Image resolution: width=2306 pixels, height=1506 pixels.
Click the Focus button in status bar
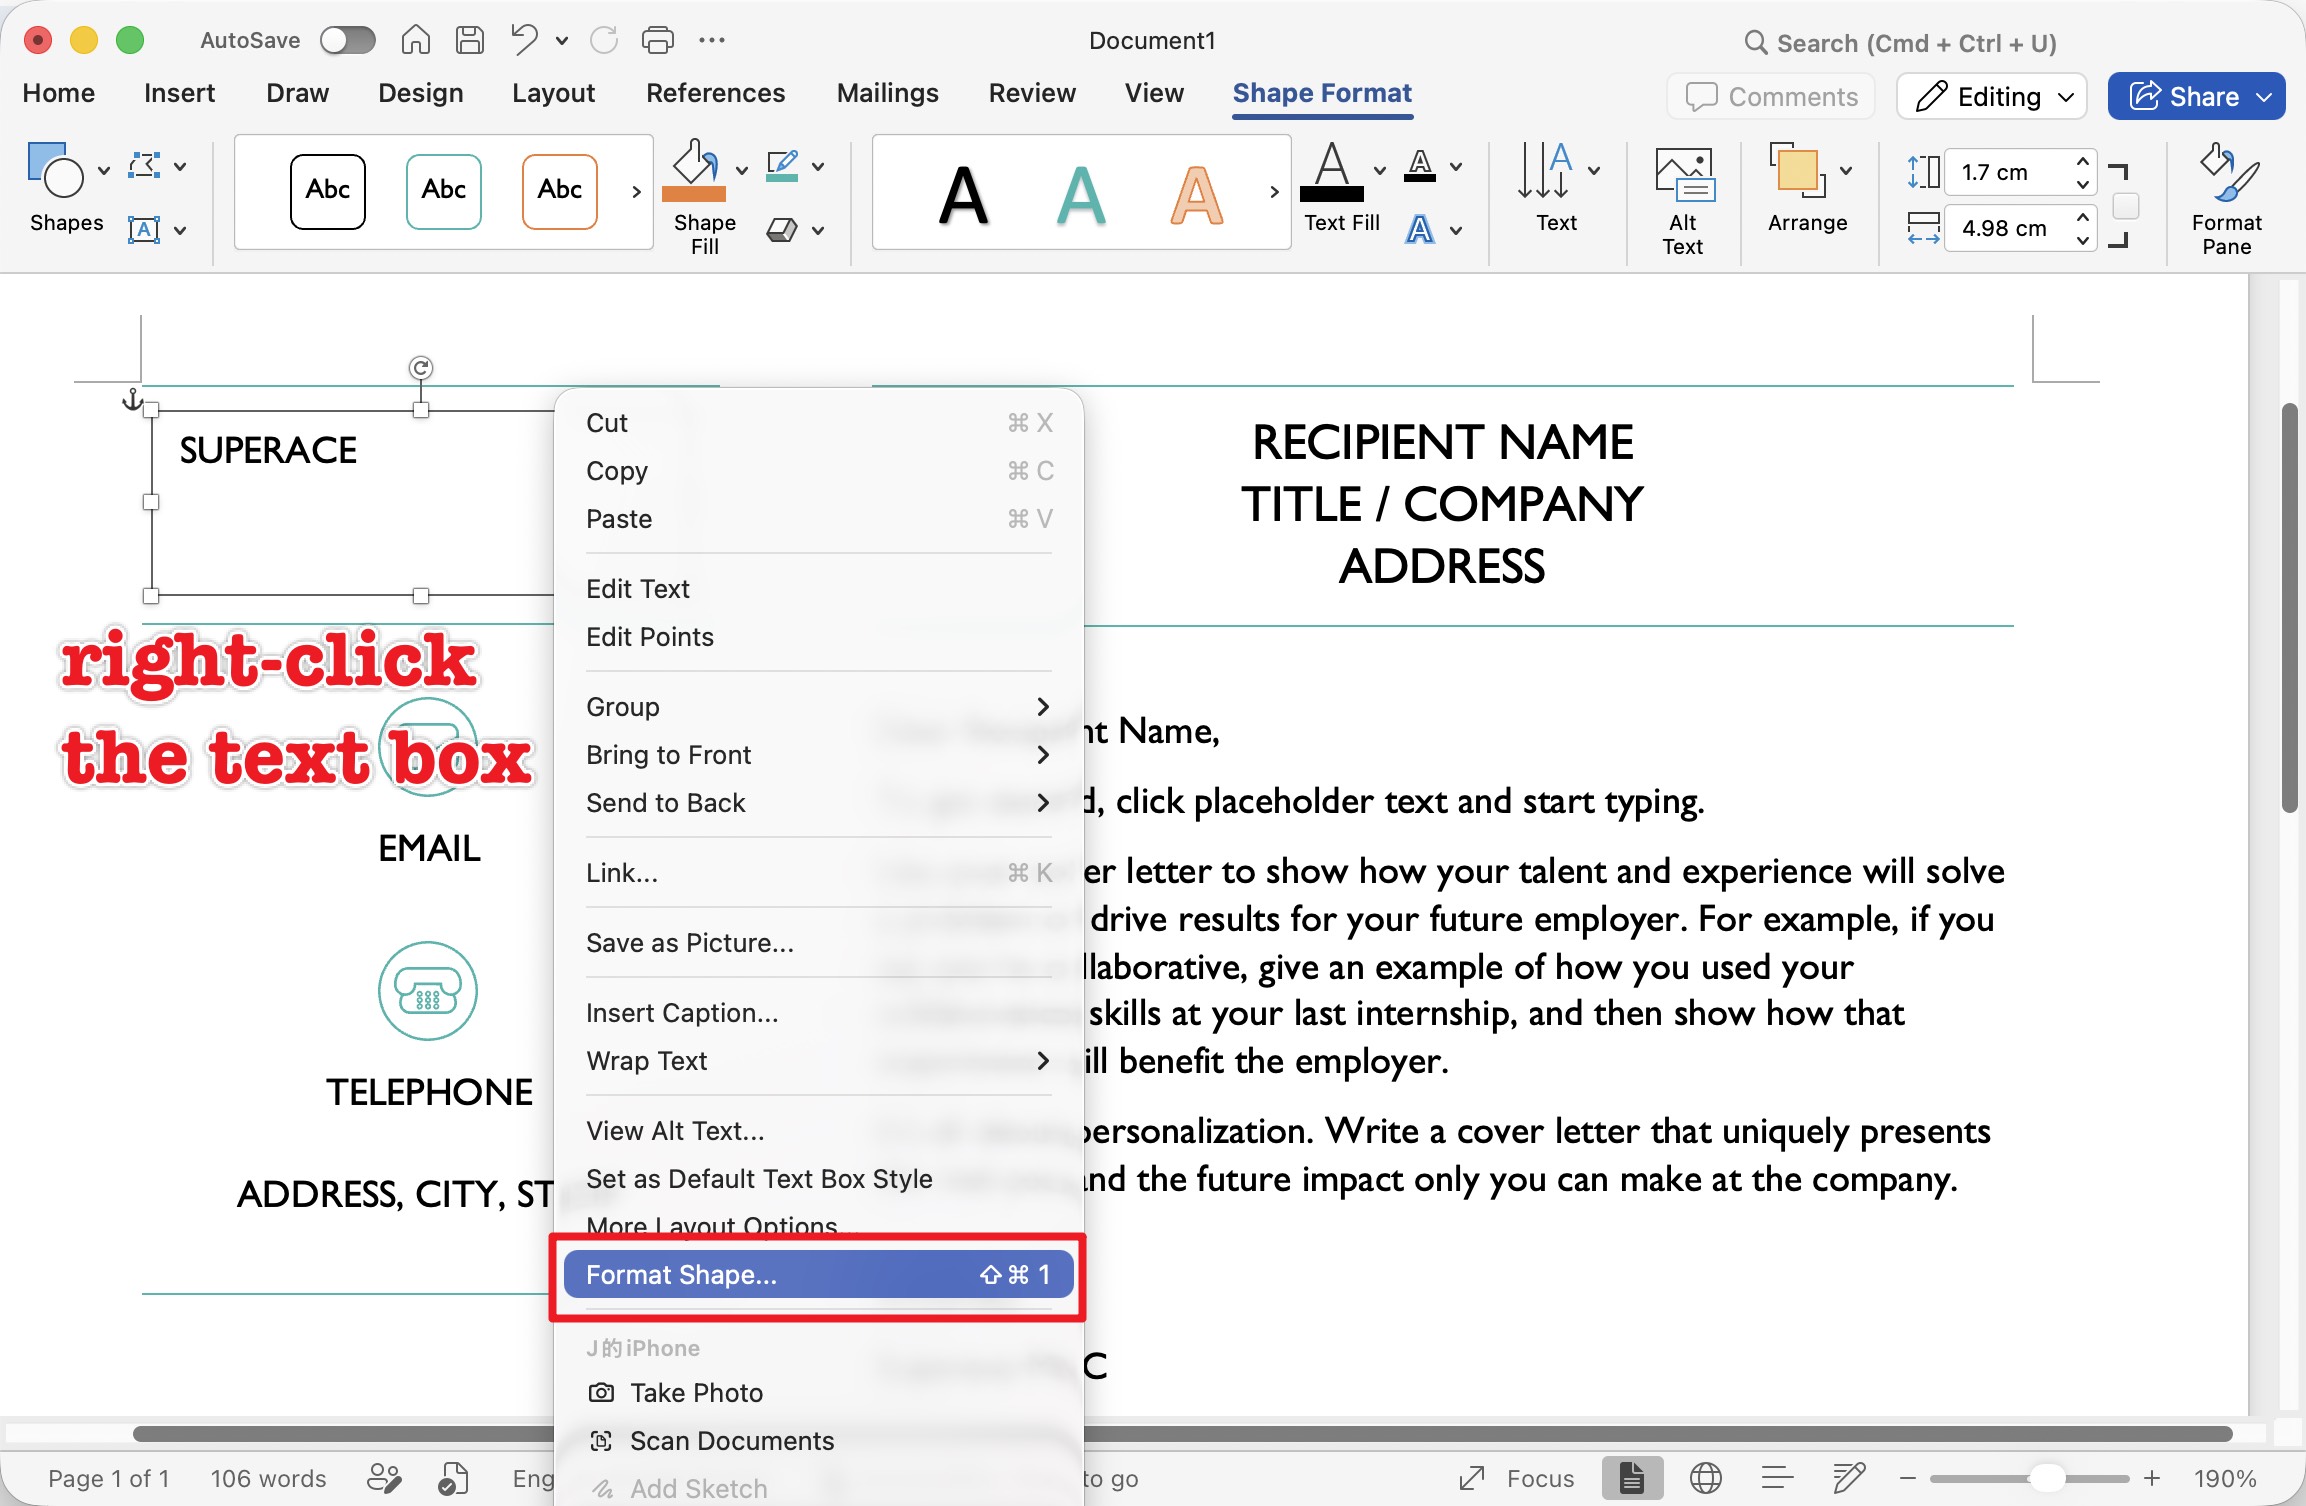(1517, 1478)
